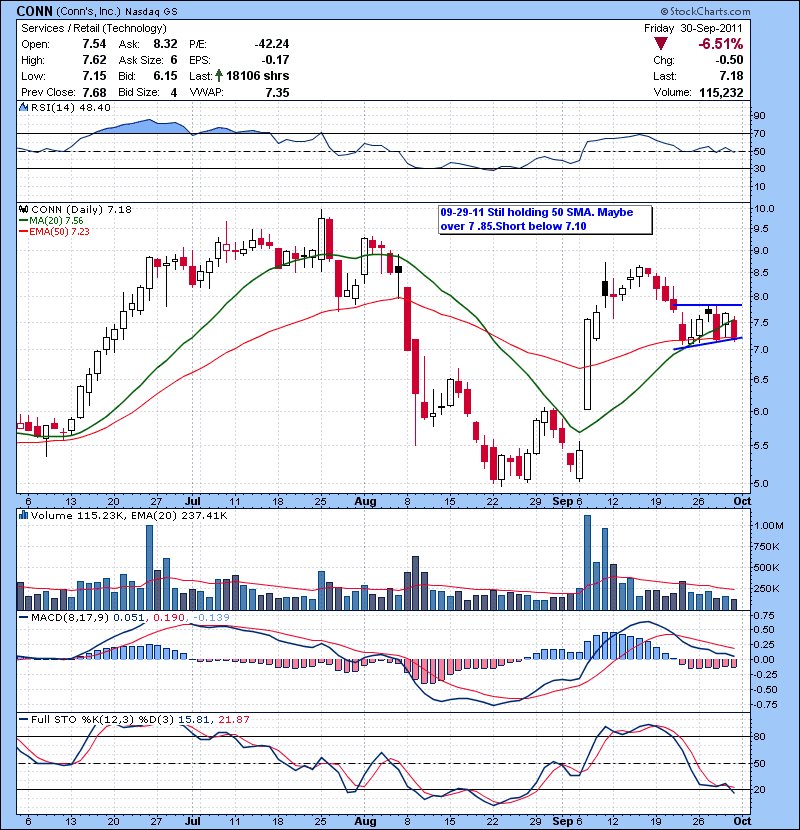Click the EMA(50) 7.23 legend text
Image resolution: width=800 pixels, height=830 pixels.
pos(59,231)
